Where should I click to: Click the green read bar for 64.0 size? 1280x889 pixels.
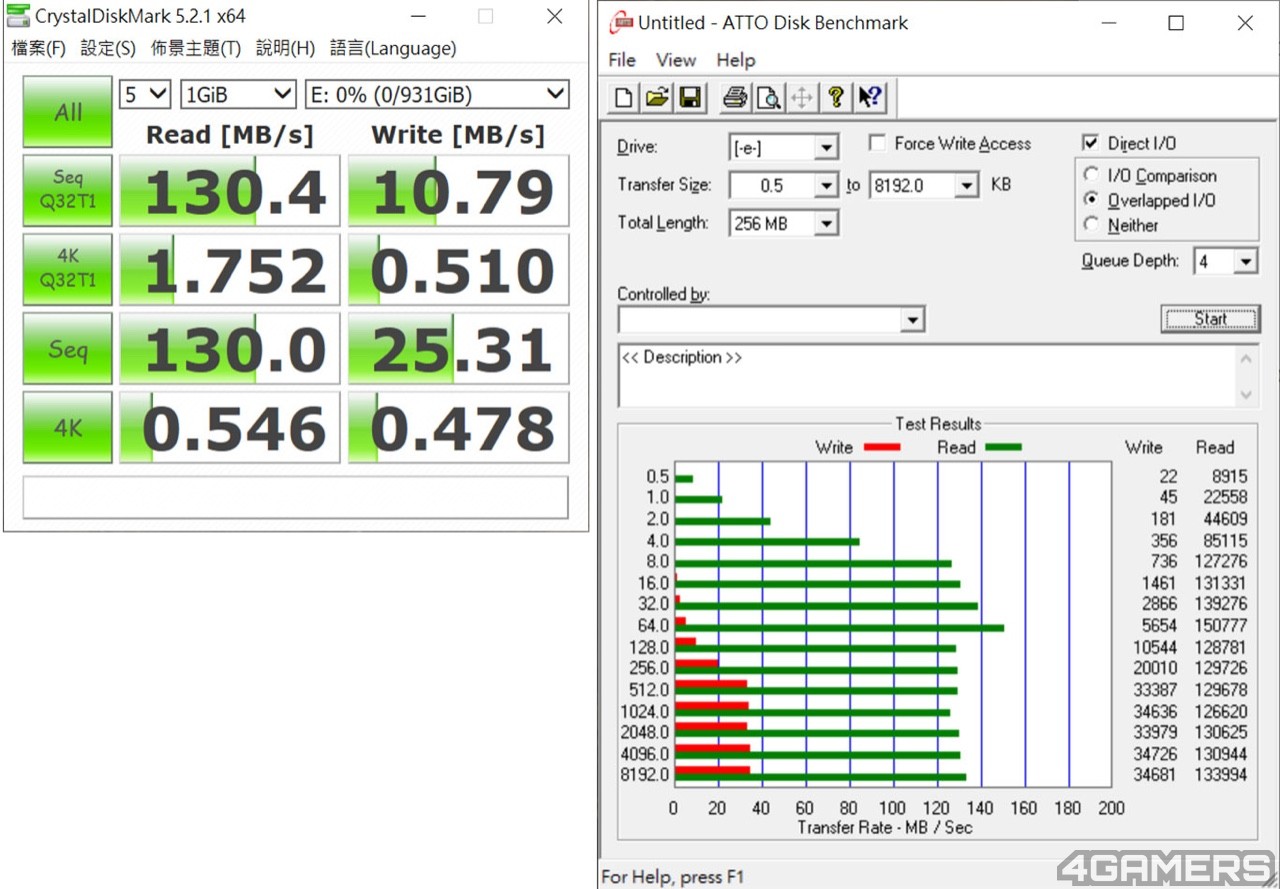click(839, 628)
